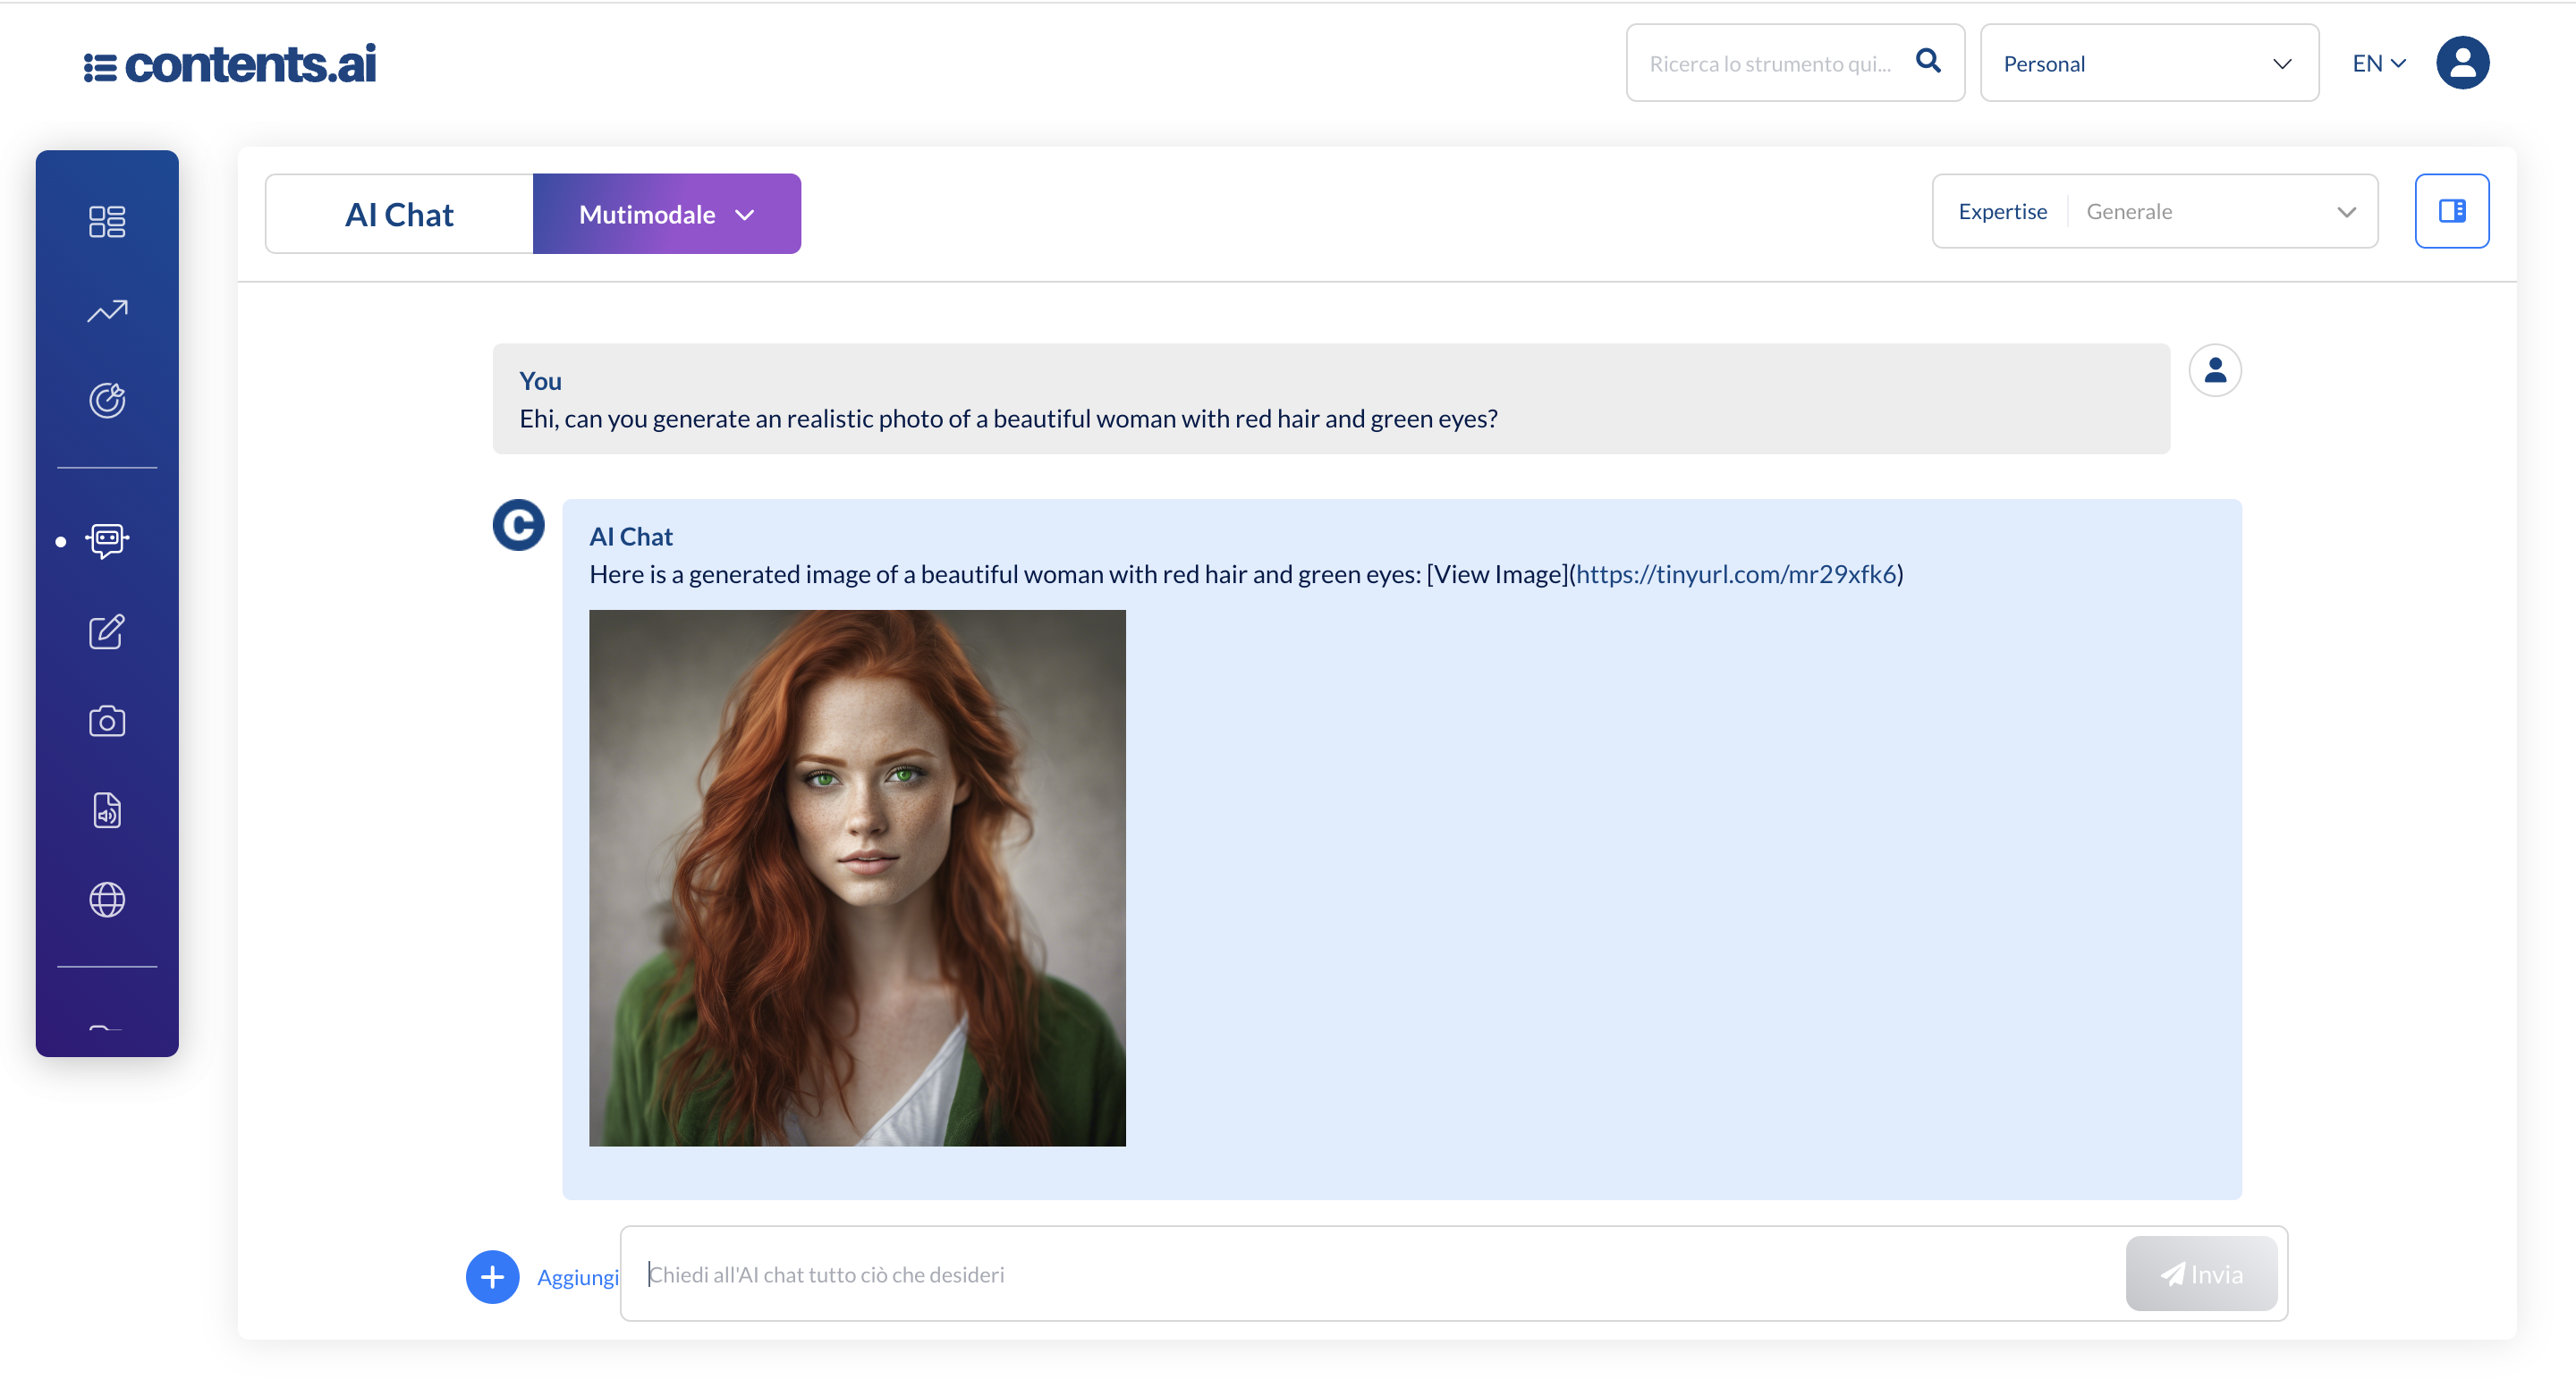
Task: Toggle the chat history side panel
Action: coord(2452,211)
